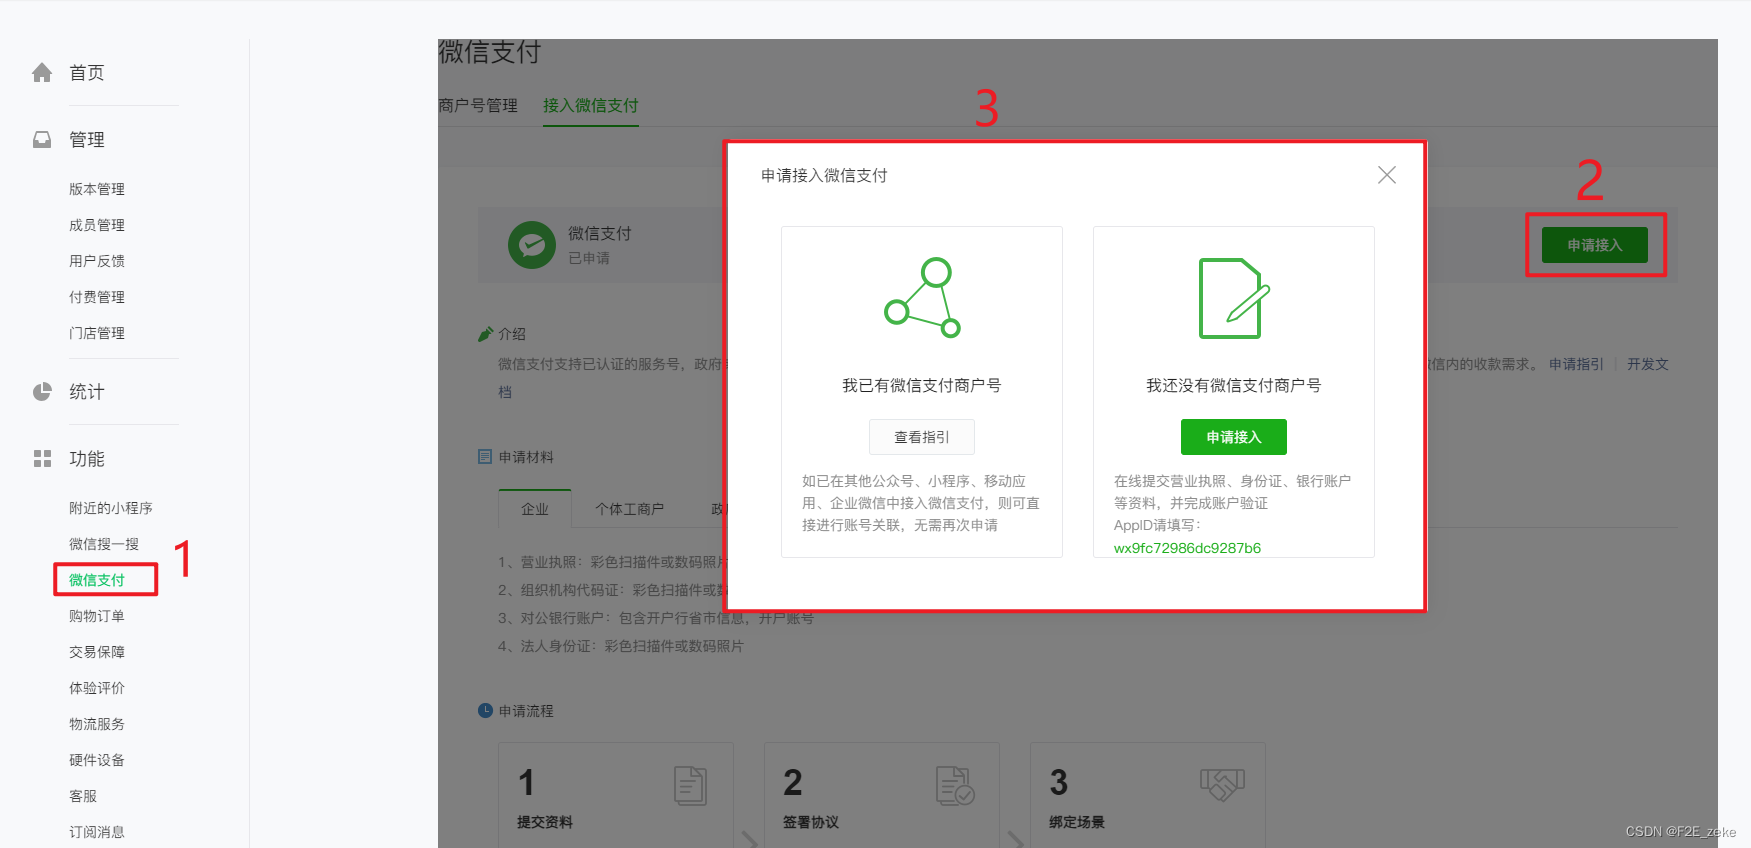Go to 成员管理
This screenshot has width=1751, height=848.
point(97,225)
